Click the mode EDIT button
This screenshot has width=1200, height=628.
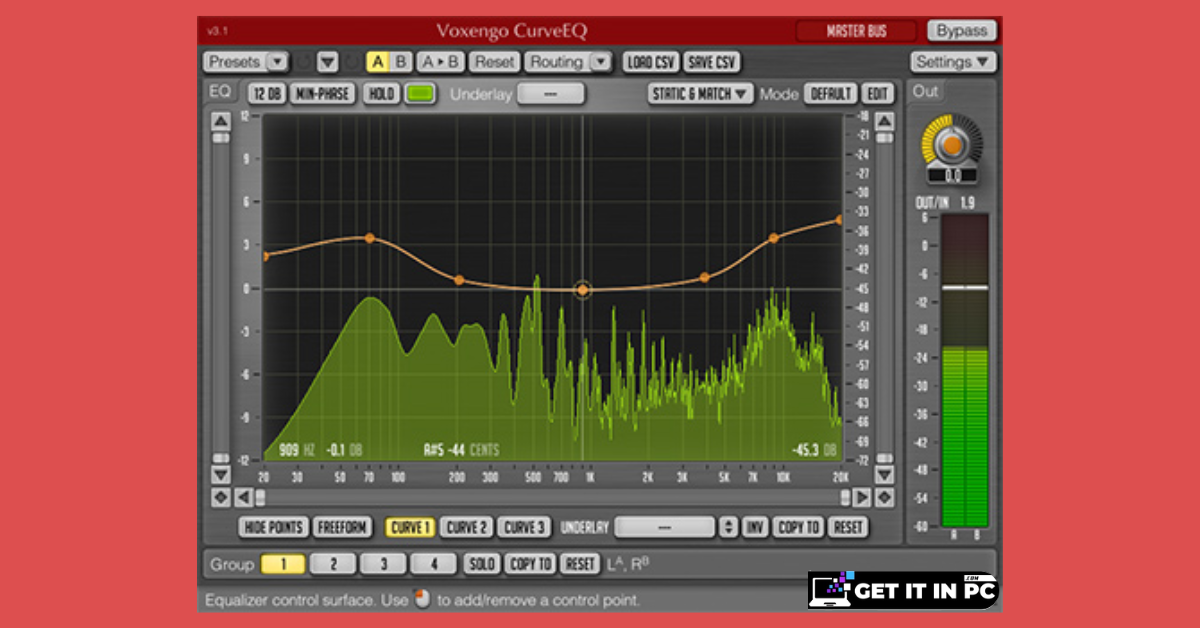[877, 94]
